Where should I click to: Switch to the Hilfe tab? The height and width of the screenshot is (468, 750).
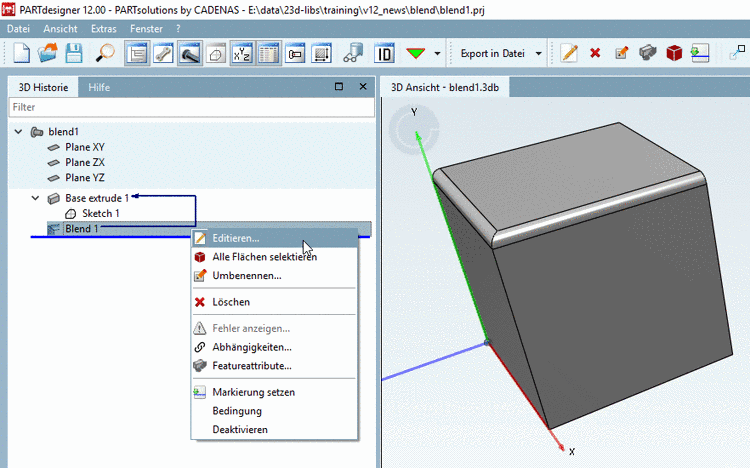99,87
